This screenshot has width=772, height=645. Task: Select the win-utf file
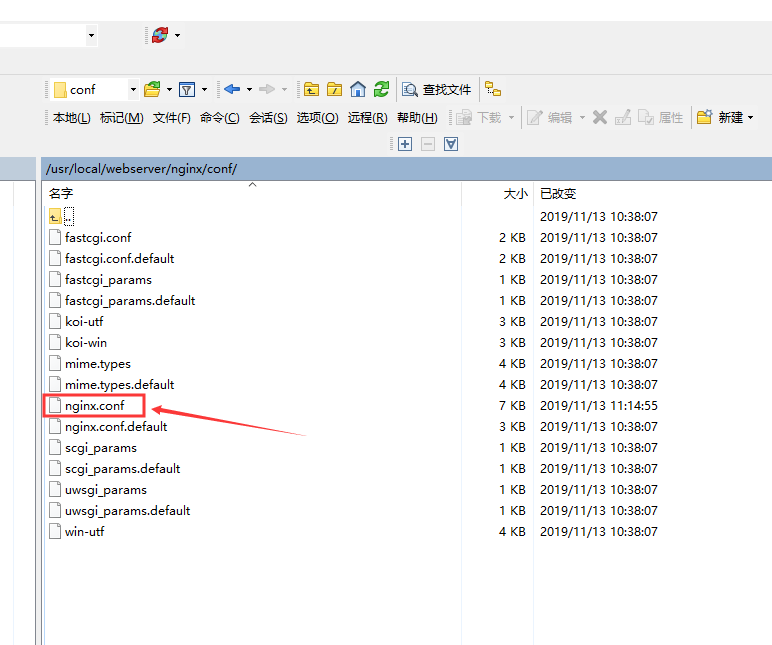point(85,532)
